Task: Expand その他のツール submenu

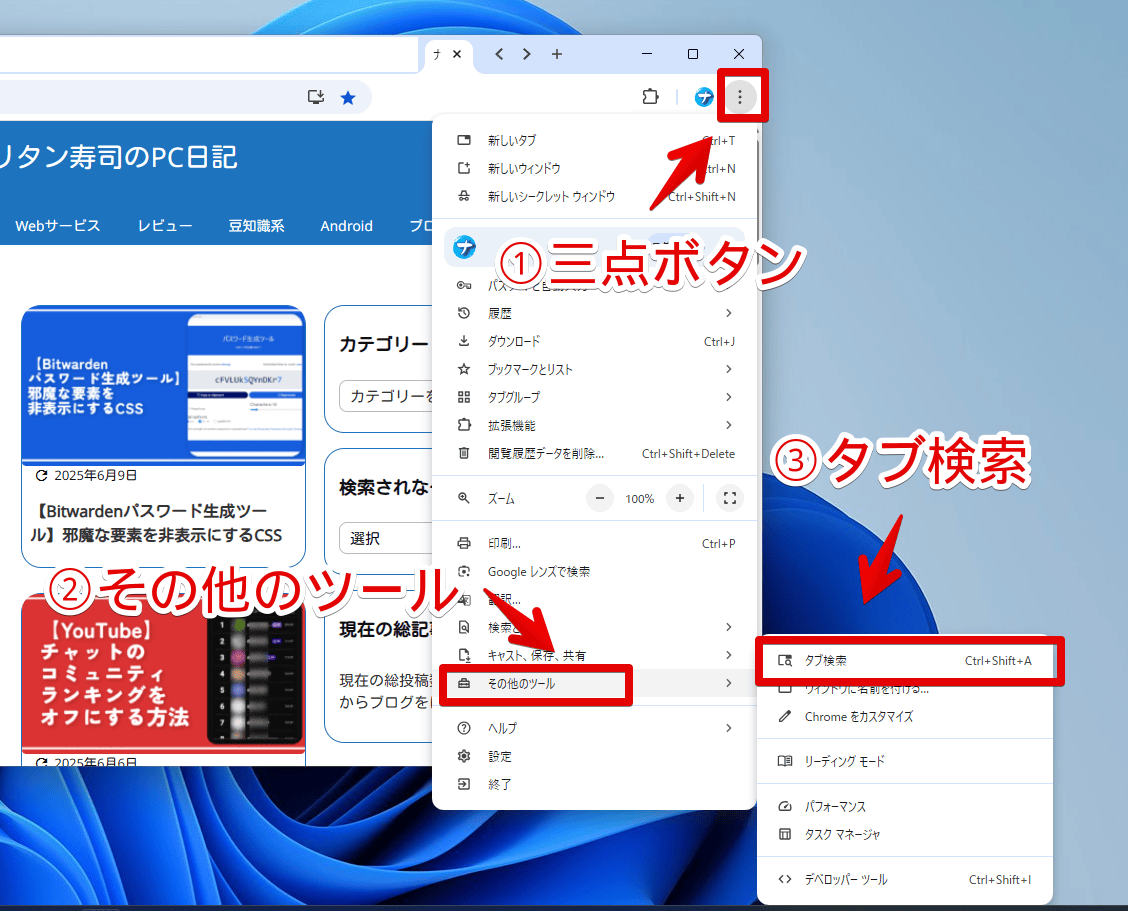Action: pyautogui.click(x=594, y=684)
